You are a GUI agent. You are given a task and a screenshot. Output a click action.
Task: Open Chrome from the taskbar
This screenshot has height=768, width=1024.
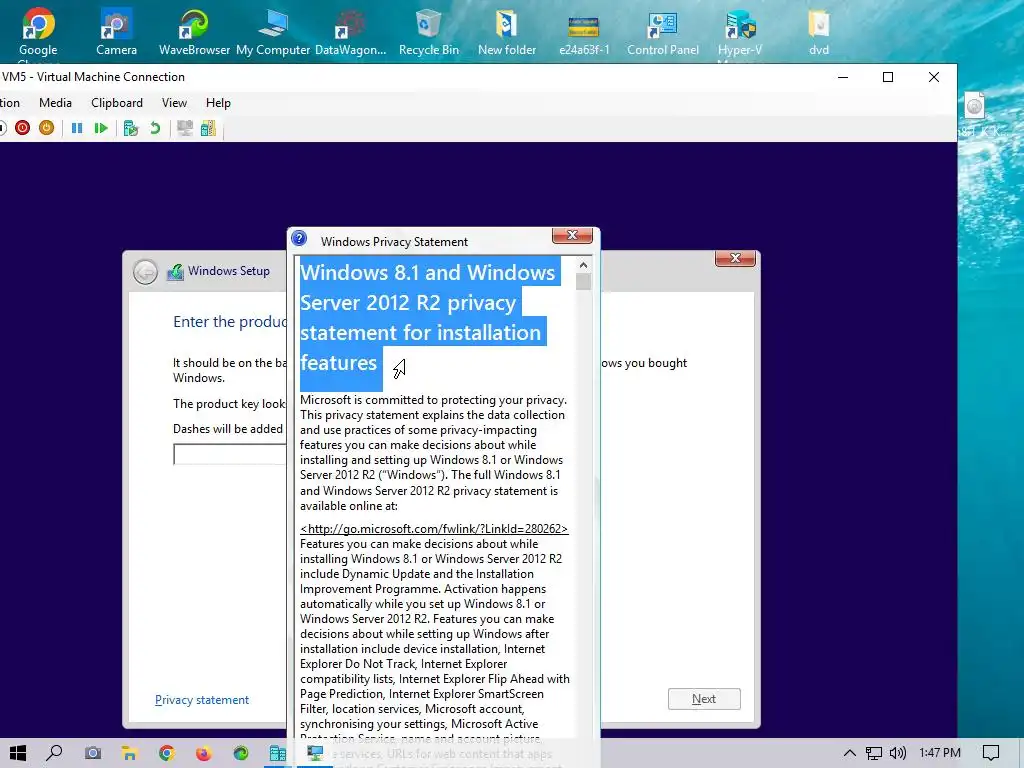click(167, 753)
